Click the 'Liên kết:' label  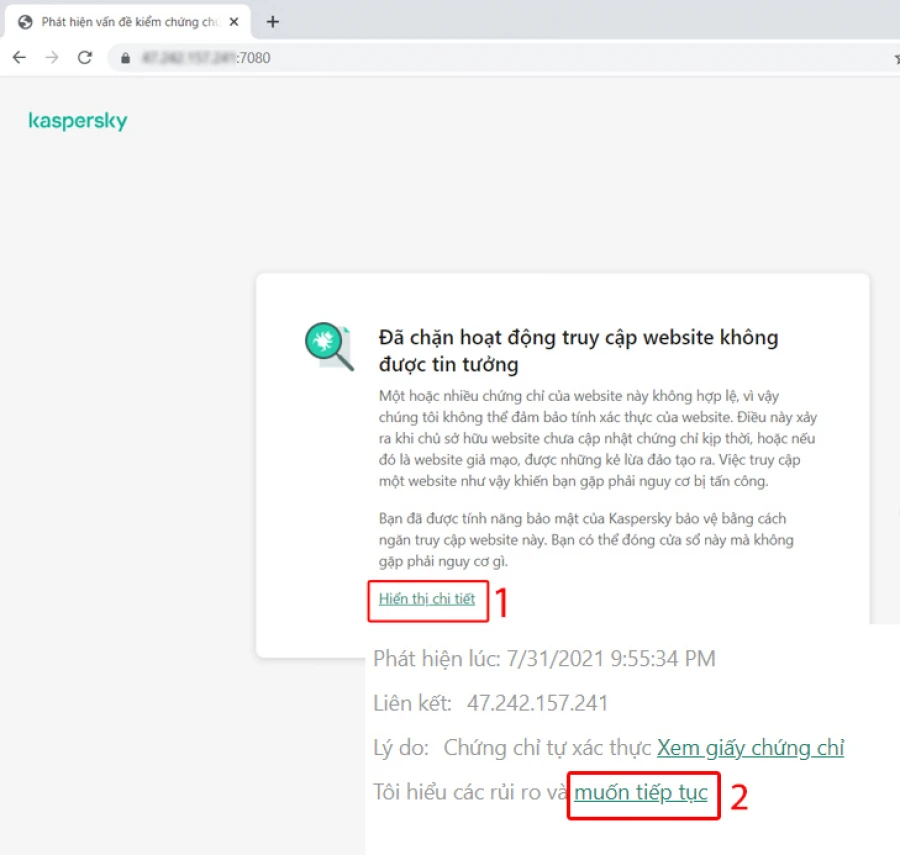pyautogui.click(x=412, y=703)
